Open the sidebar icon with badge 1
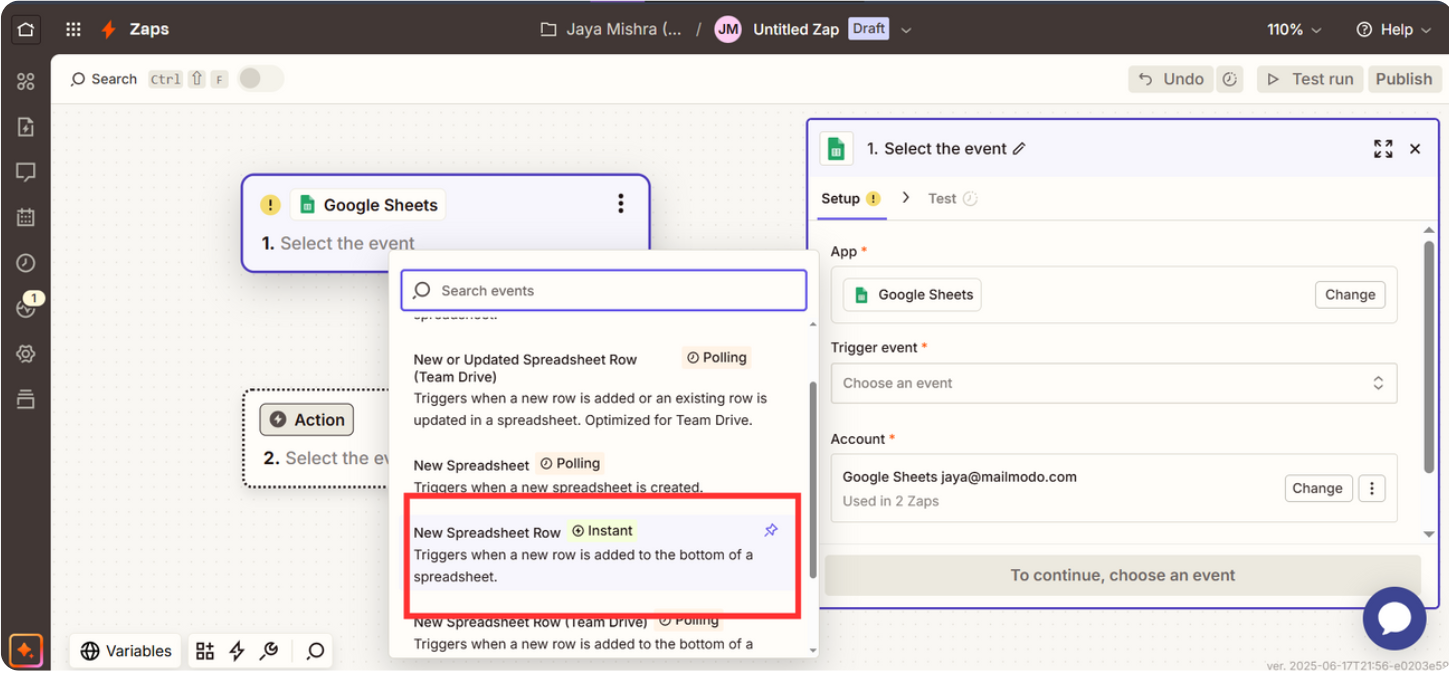 coord(27,307)
